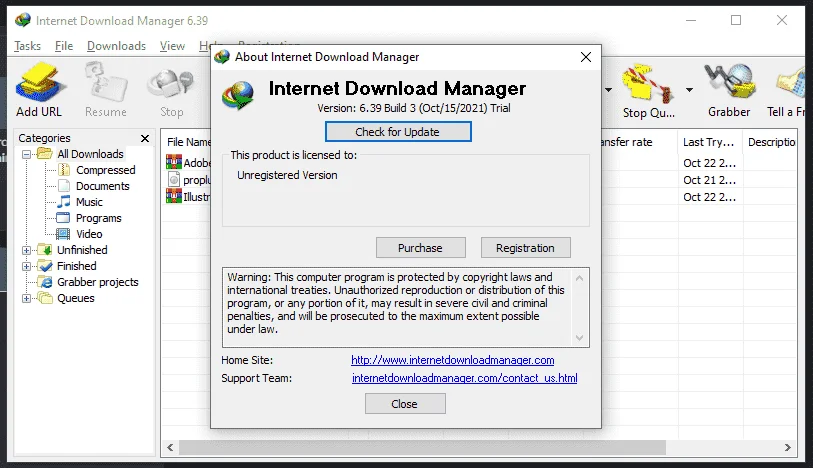Sort by Last Try column header

tap(709, 142)
